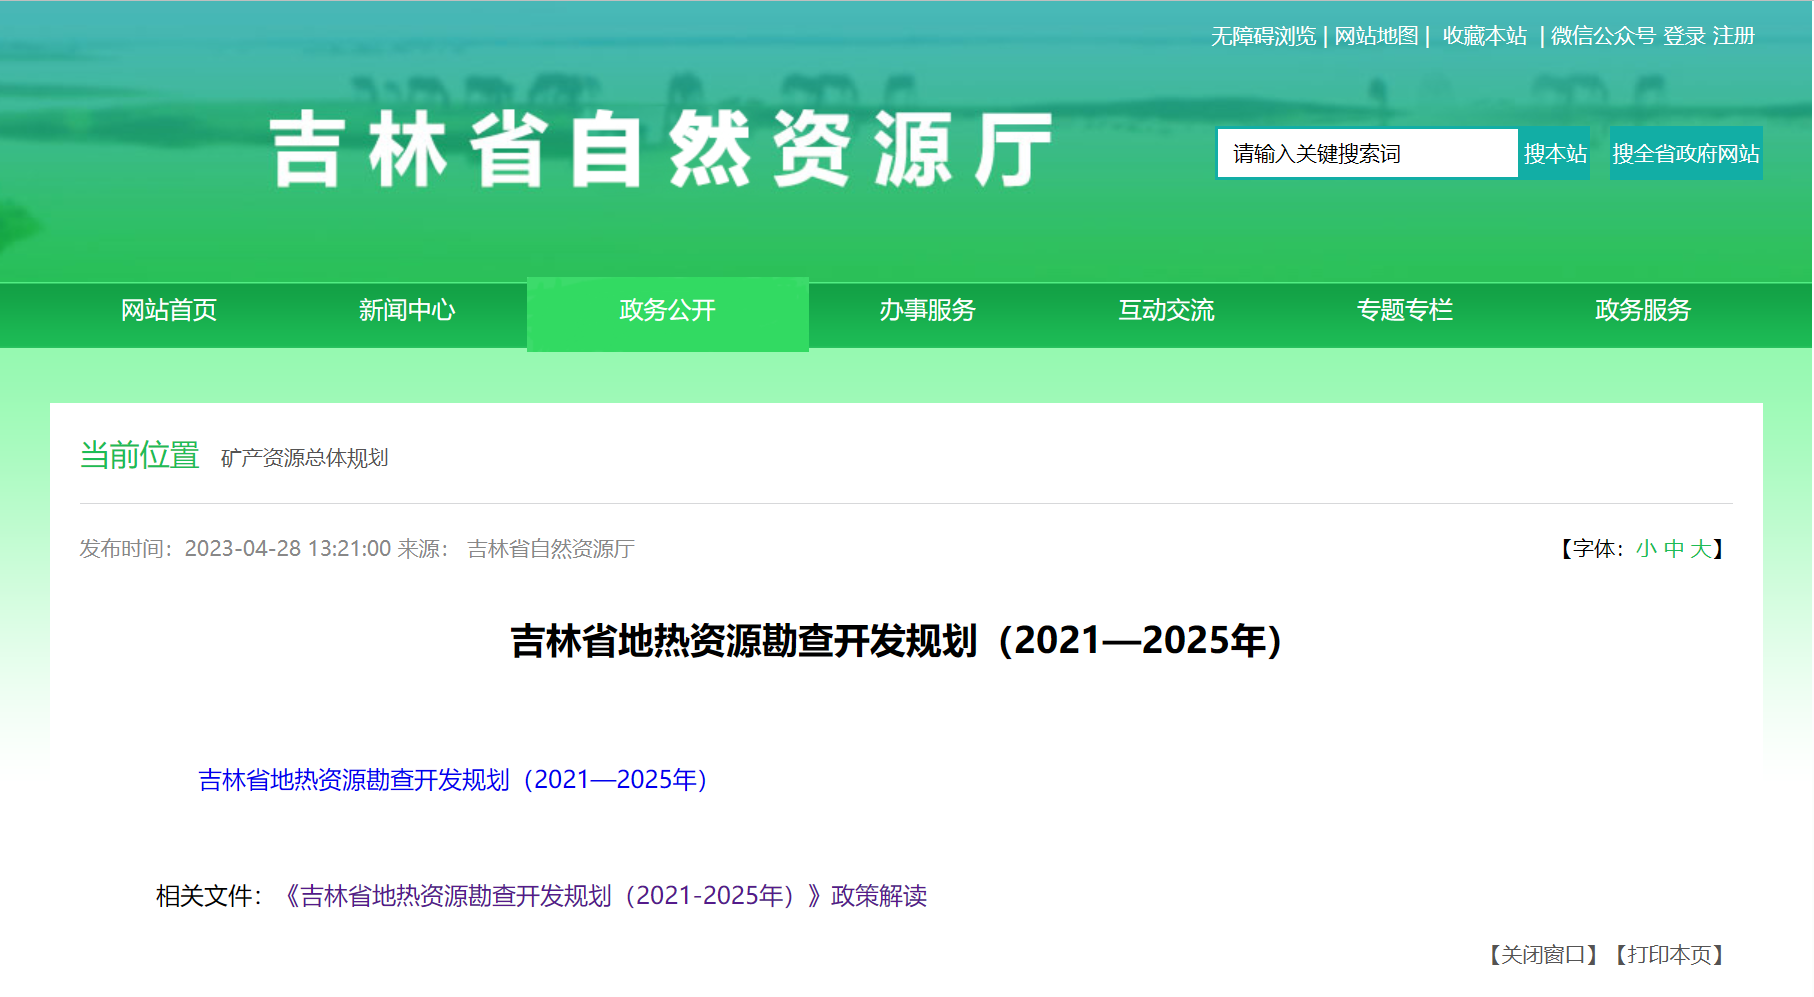This screenshot has width=1814, height=997.
Task: Click the 当前位置 label
Action: [x=140, y=456]
